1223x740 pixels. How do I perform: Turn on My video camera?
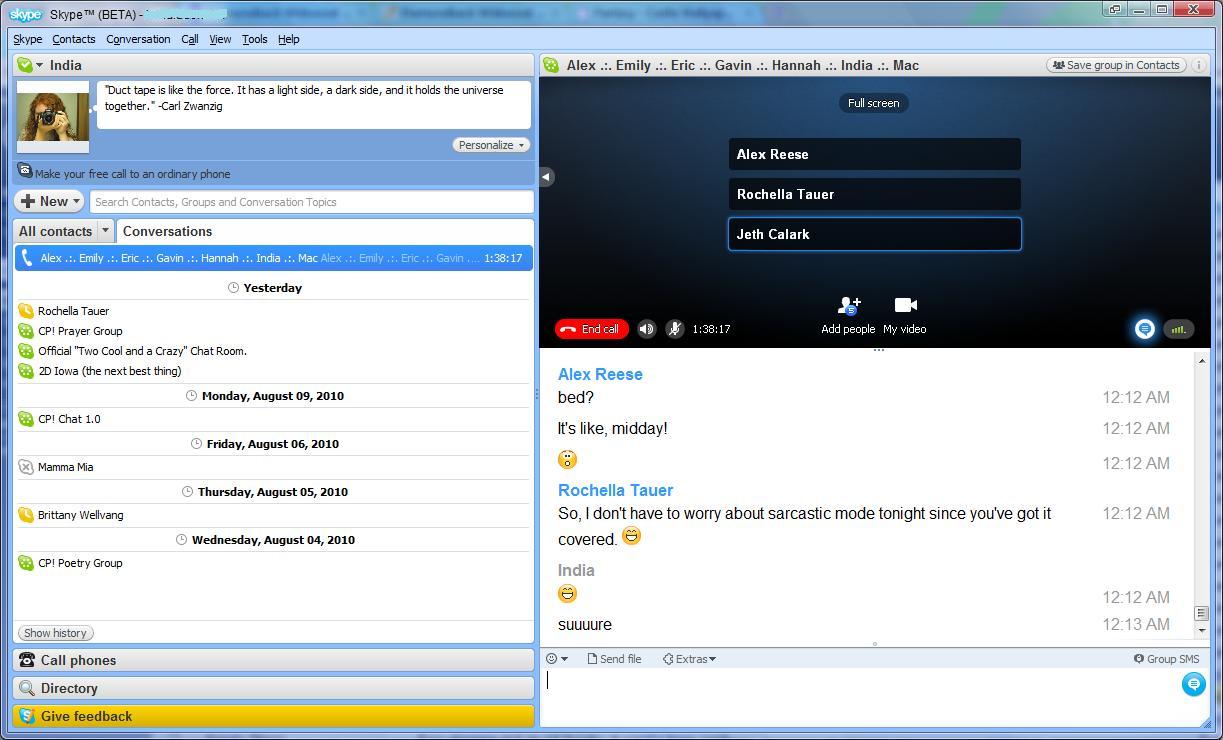pyautogui.click(x=905, y=315)
